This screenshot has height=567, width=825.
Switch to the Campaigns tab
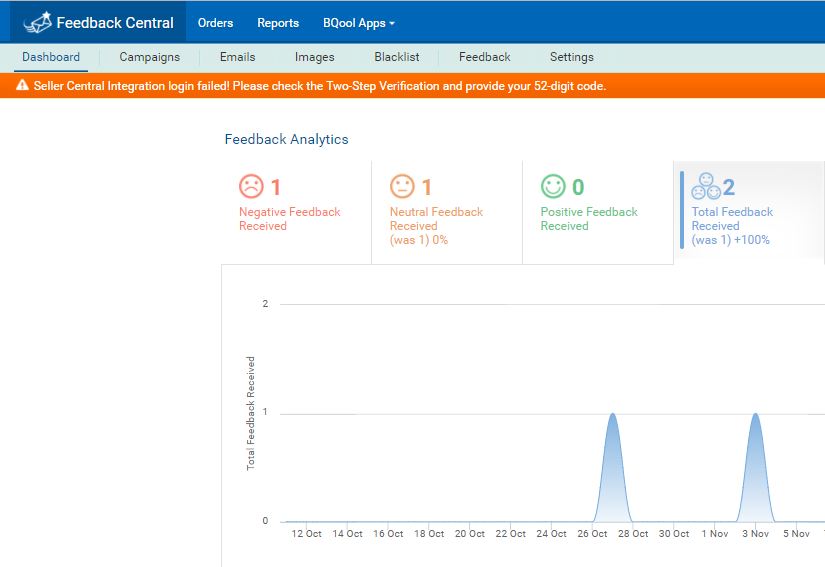coord(149,57)
